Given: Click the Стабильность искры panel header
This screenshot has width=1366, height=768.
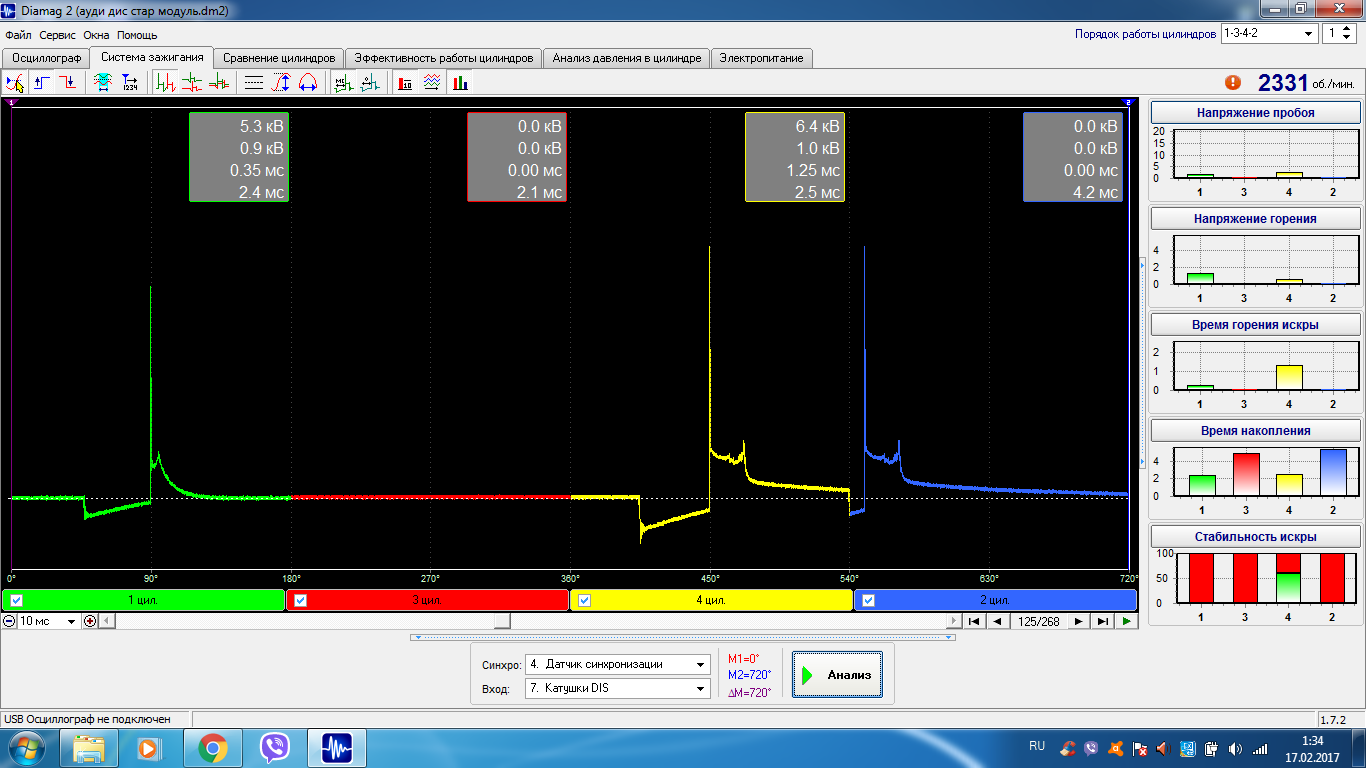Looking at the screenshot, I should [1255, 537].
